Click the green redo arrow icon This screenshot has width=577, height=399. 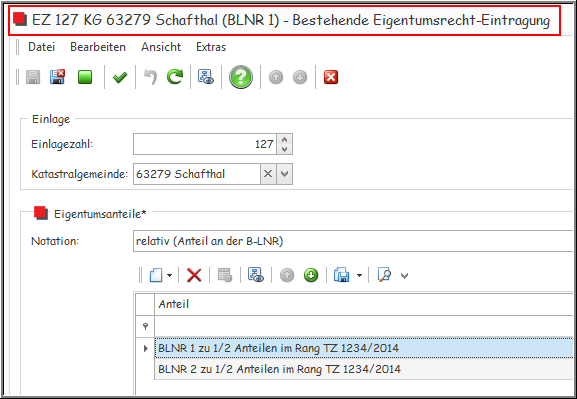(x=175, y=77)
